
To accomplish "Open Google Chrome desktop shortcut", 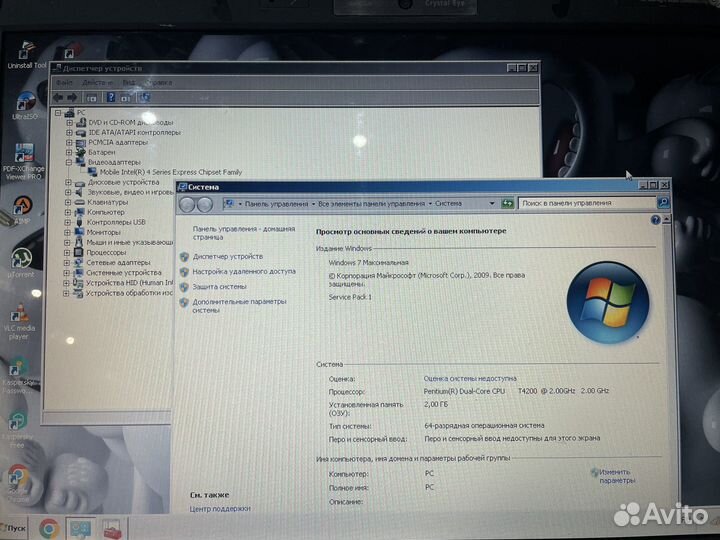I will tap(18, 482).
